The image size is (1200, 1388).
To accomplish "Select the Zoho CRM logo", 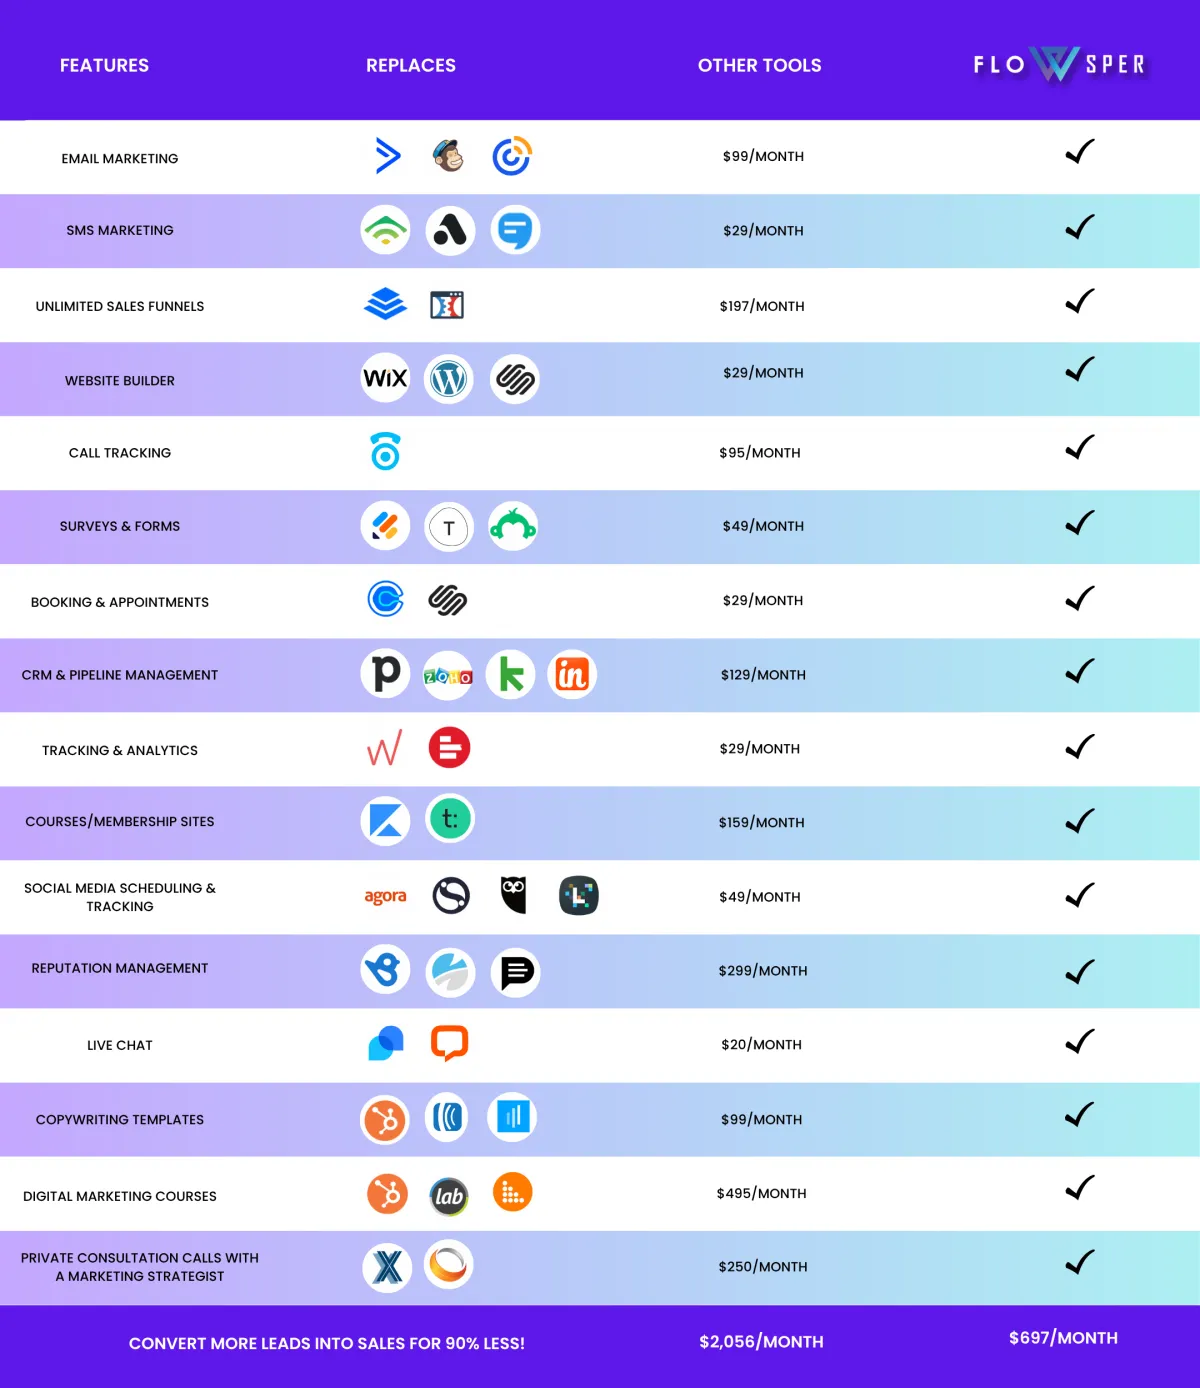I will click(448, 676).
